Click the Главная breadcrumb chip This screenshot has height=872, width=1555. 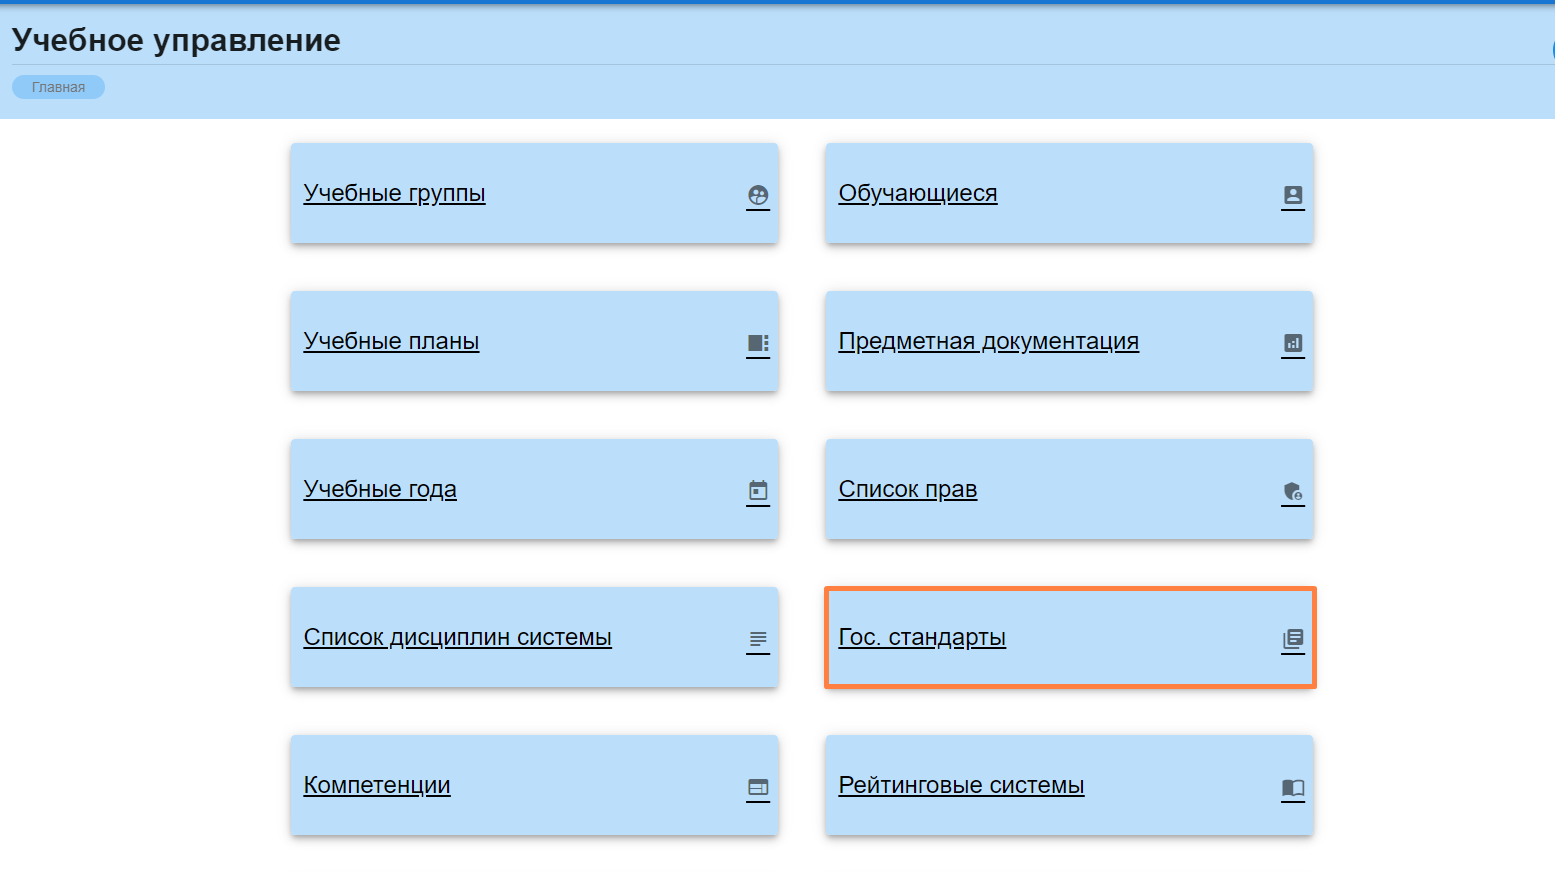[x=58, y=87]
